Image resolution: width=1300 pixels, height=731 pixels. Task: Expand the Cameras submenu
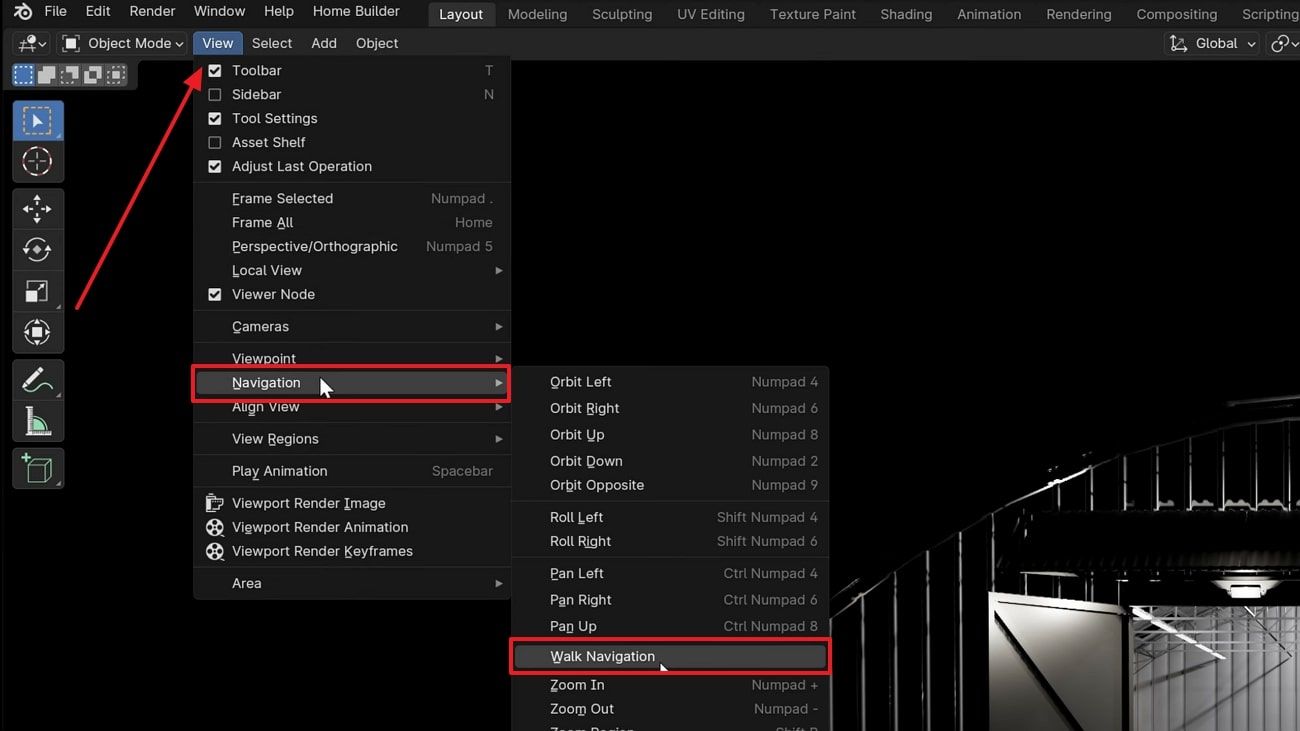tap(261, 326)
